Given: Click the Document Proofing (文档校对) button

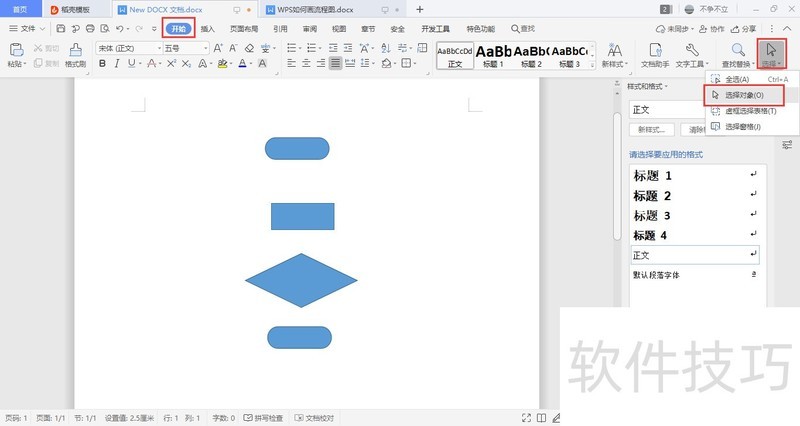Looking at the screenshot, I should point(314,418).
